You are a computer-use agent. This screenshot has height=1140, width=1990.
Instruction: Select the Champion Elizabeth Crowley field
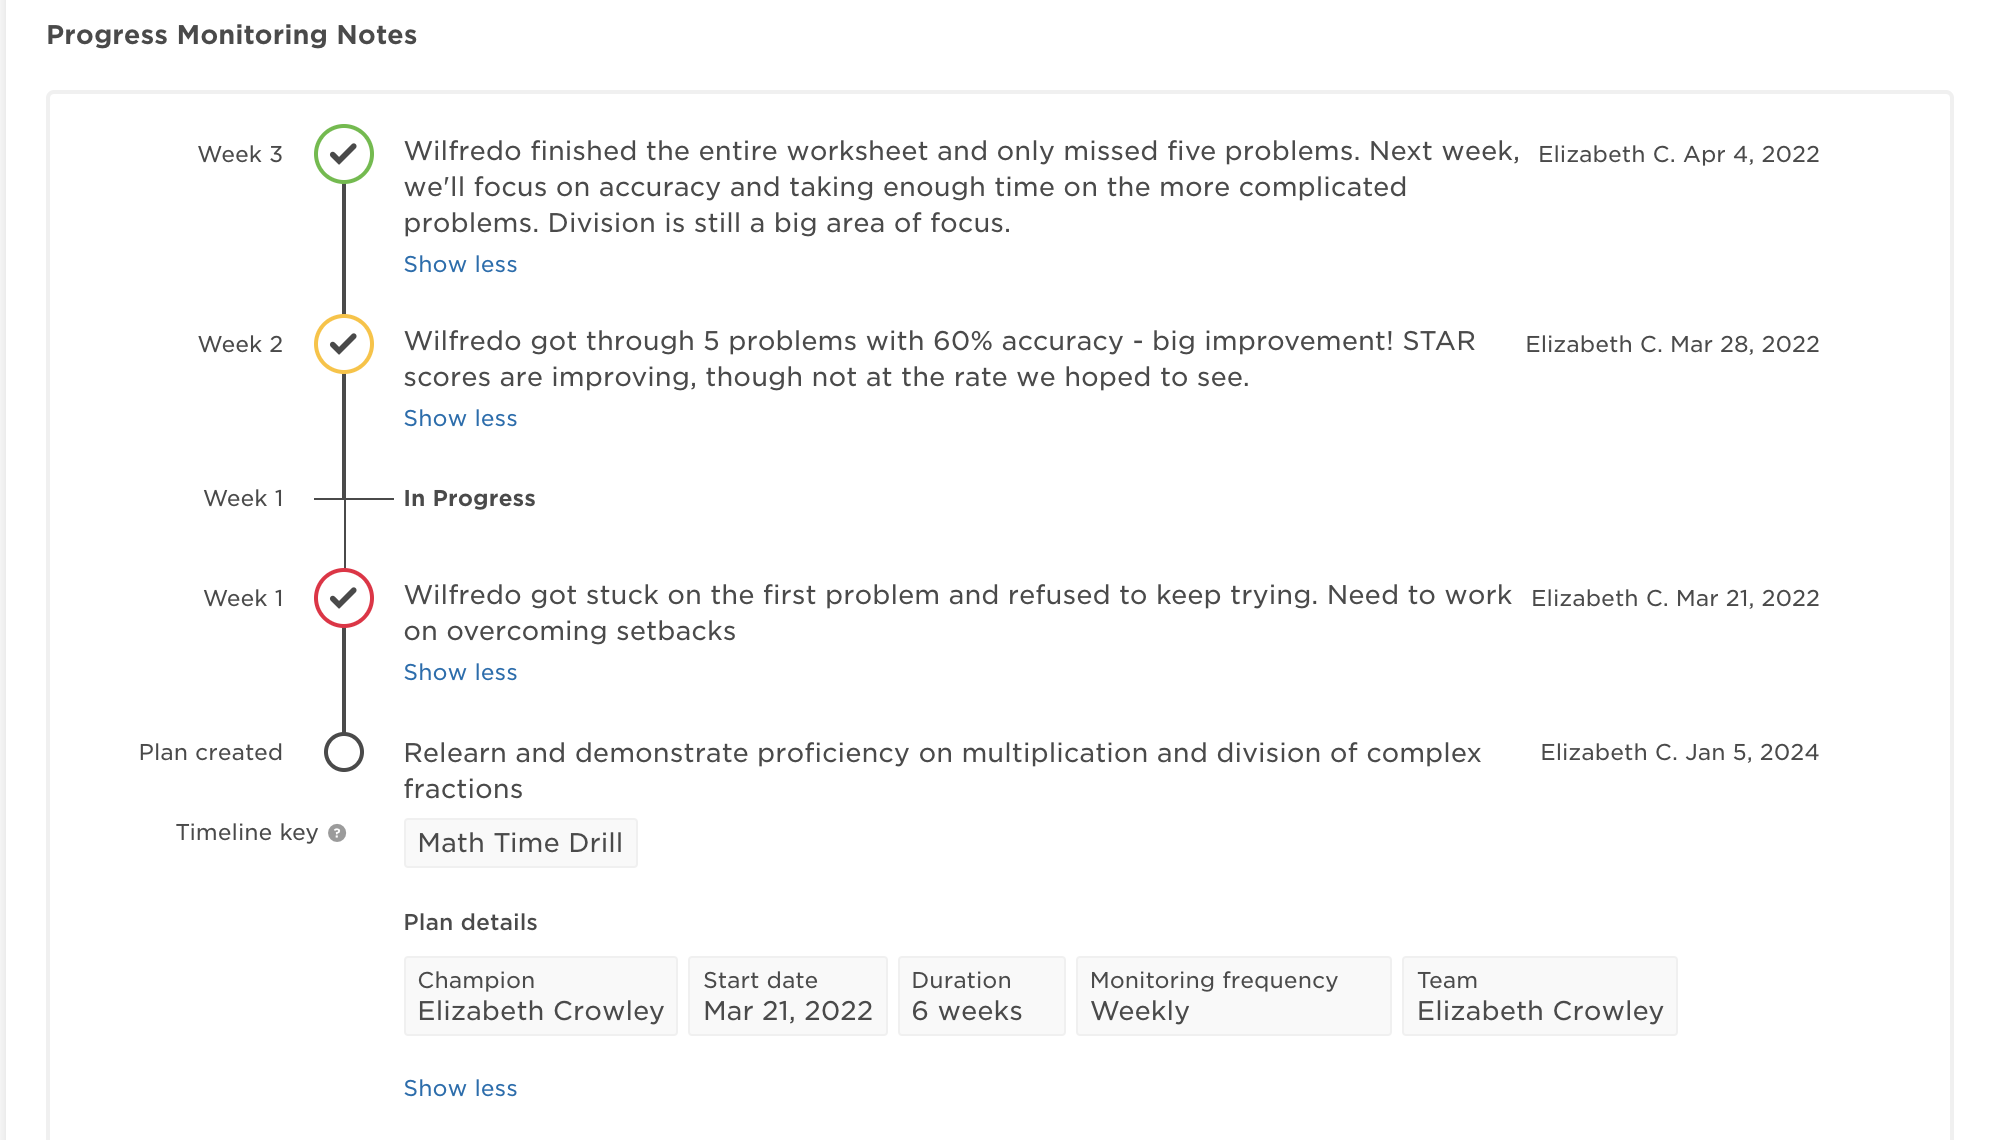[540, 996]
